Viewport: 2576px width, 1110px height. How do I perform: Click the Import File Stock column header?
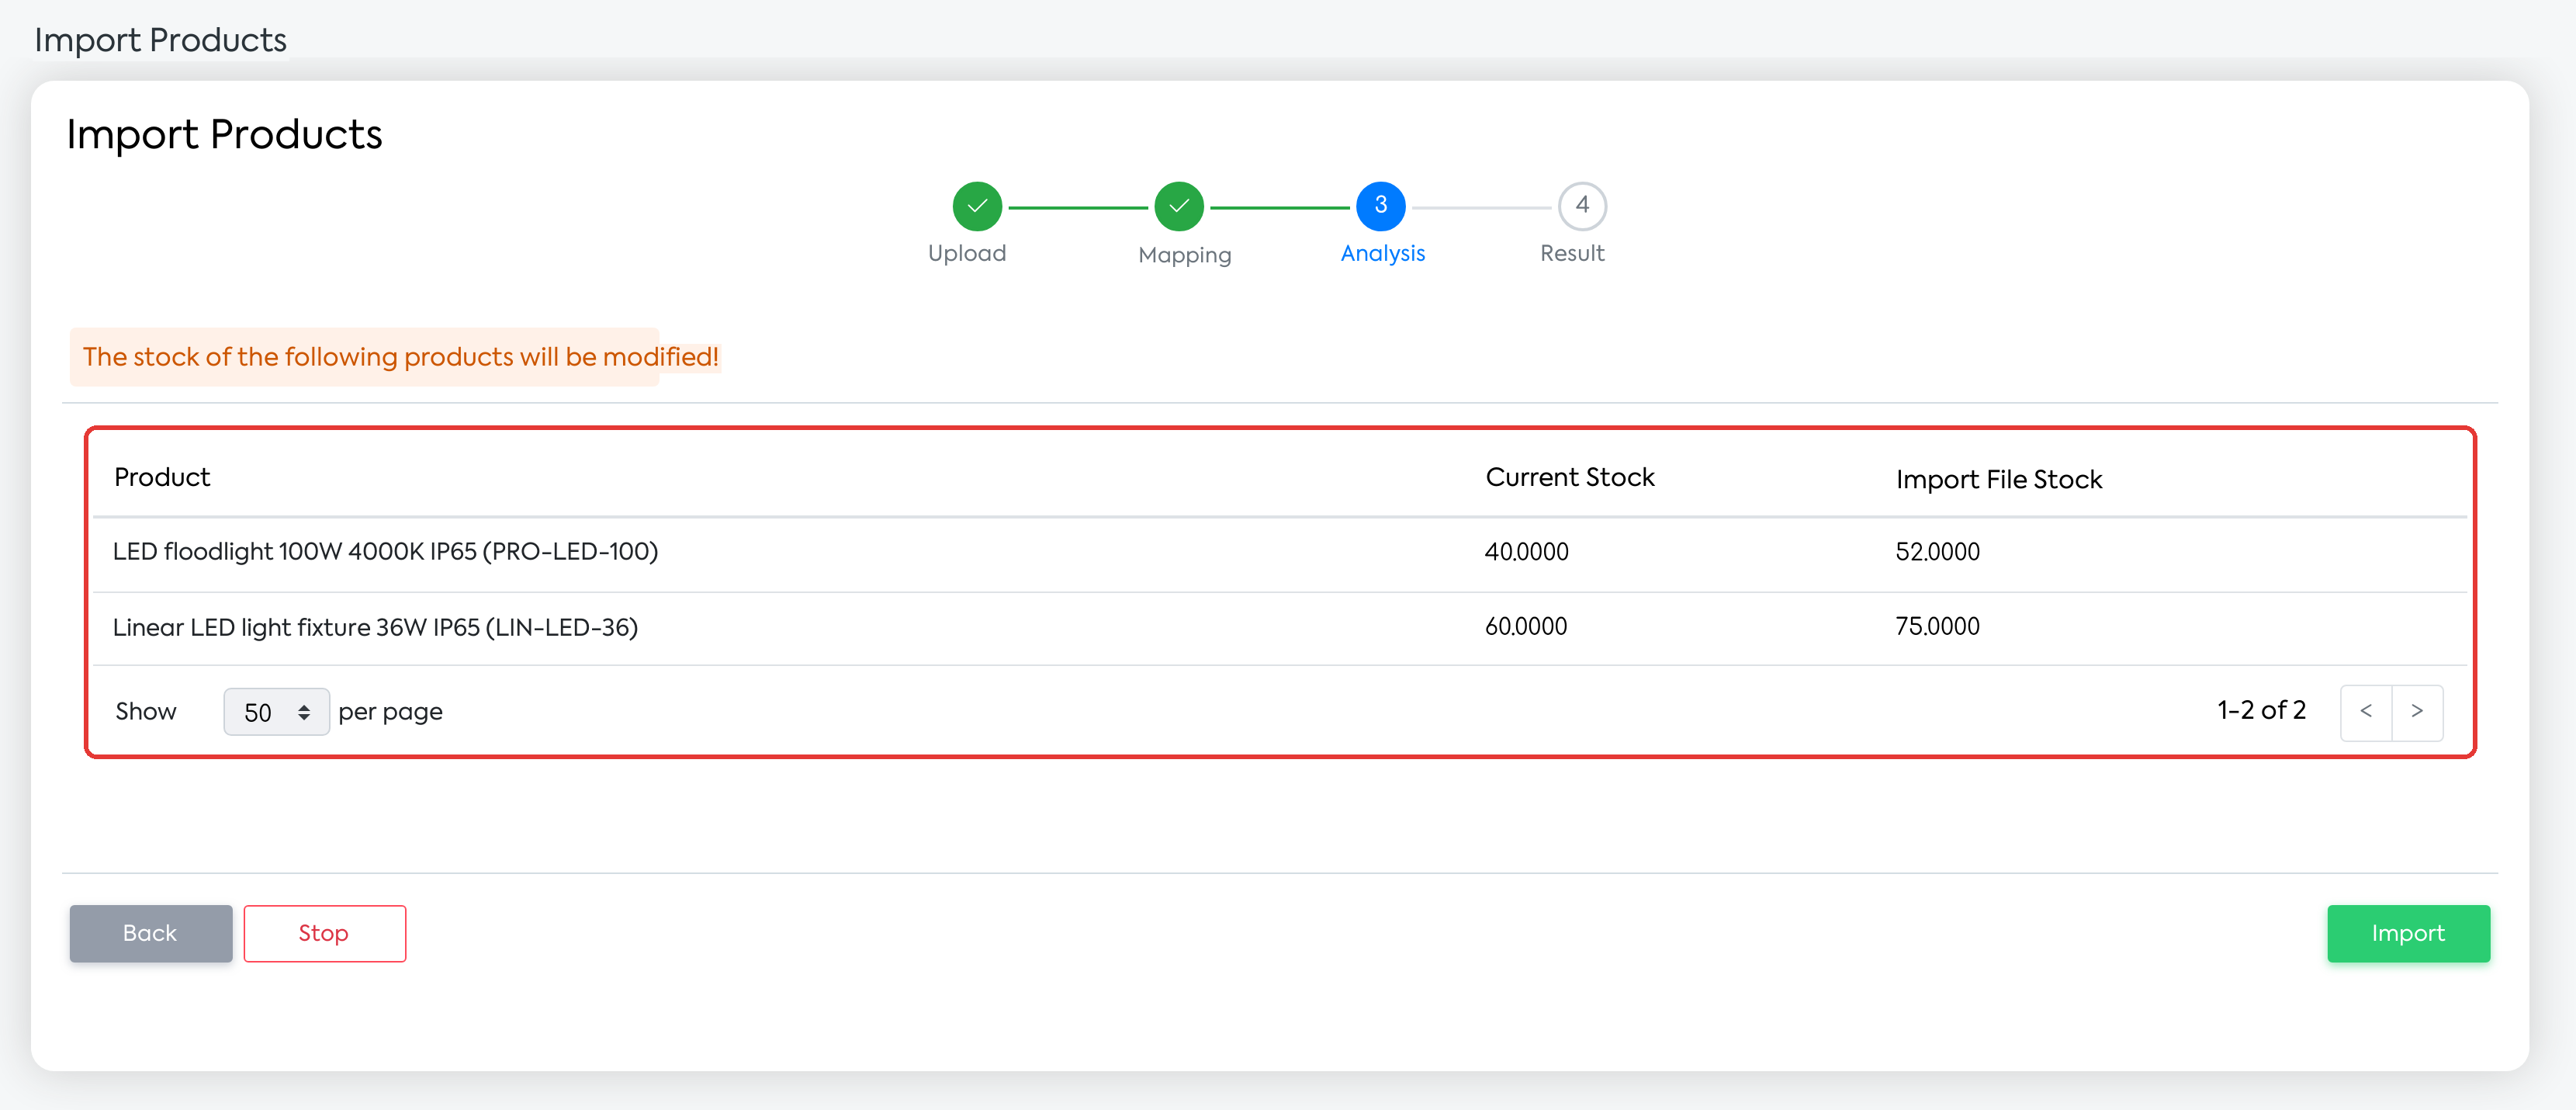1999,479
